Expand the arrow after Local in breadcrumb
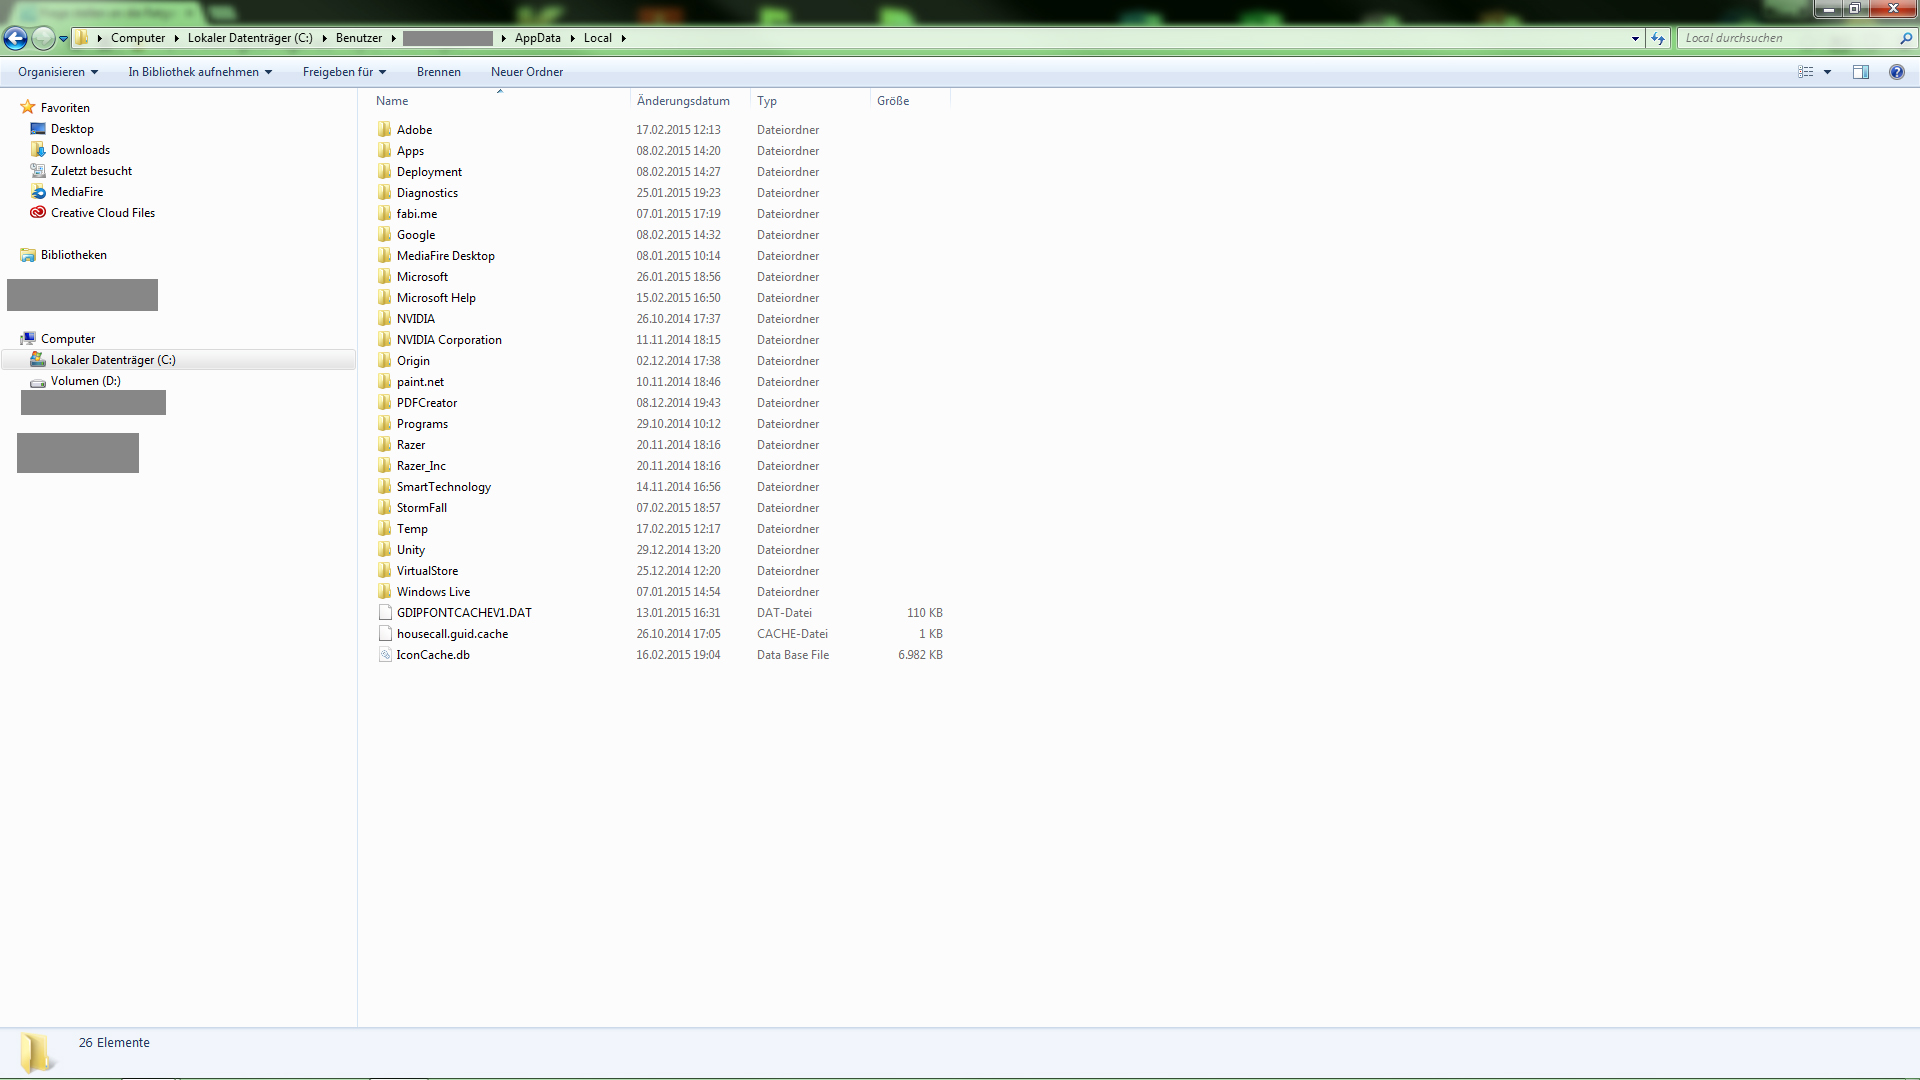 click(624, 38)
